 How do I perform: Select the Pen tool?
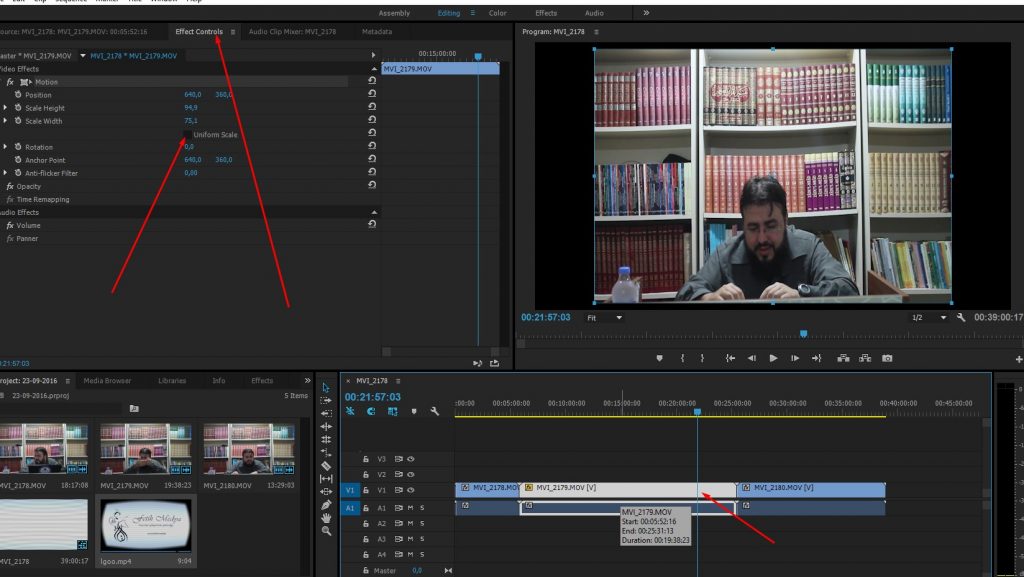point(326,505)
